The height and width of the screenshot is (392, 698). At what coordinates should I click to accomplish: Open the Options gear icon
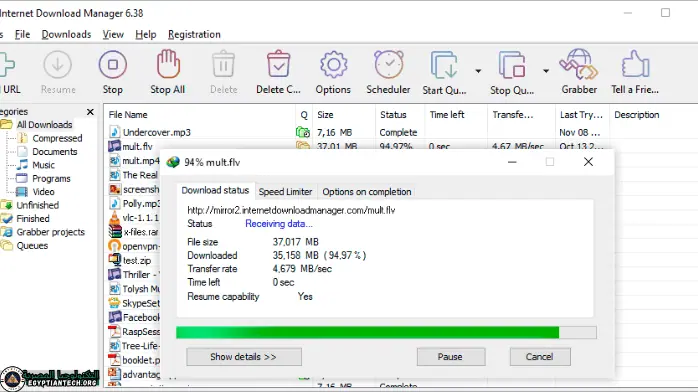(333, 65)
